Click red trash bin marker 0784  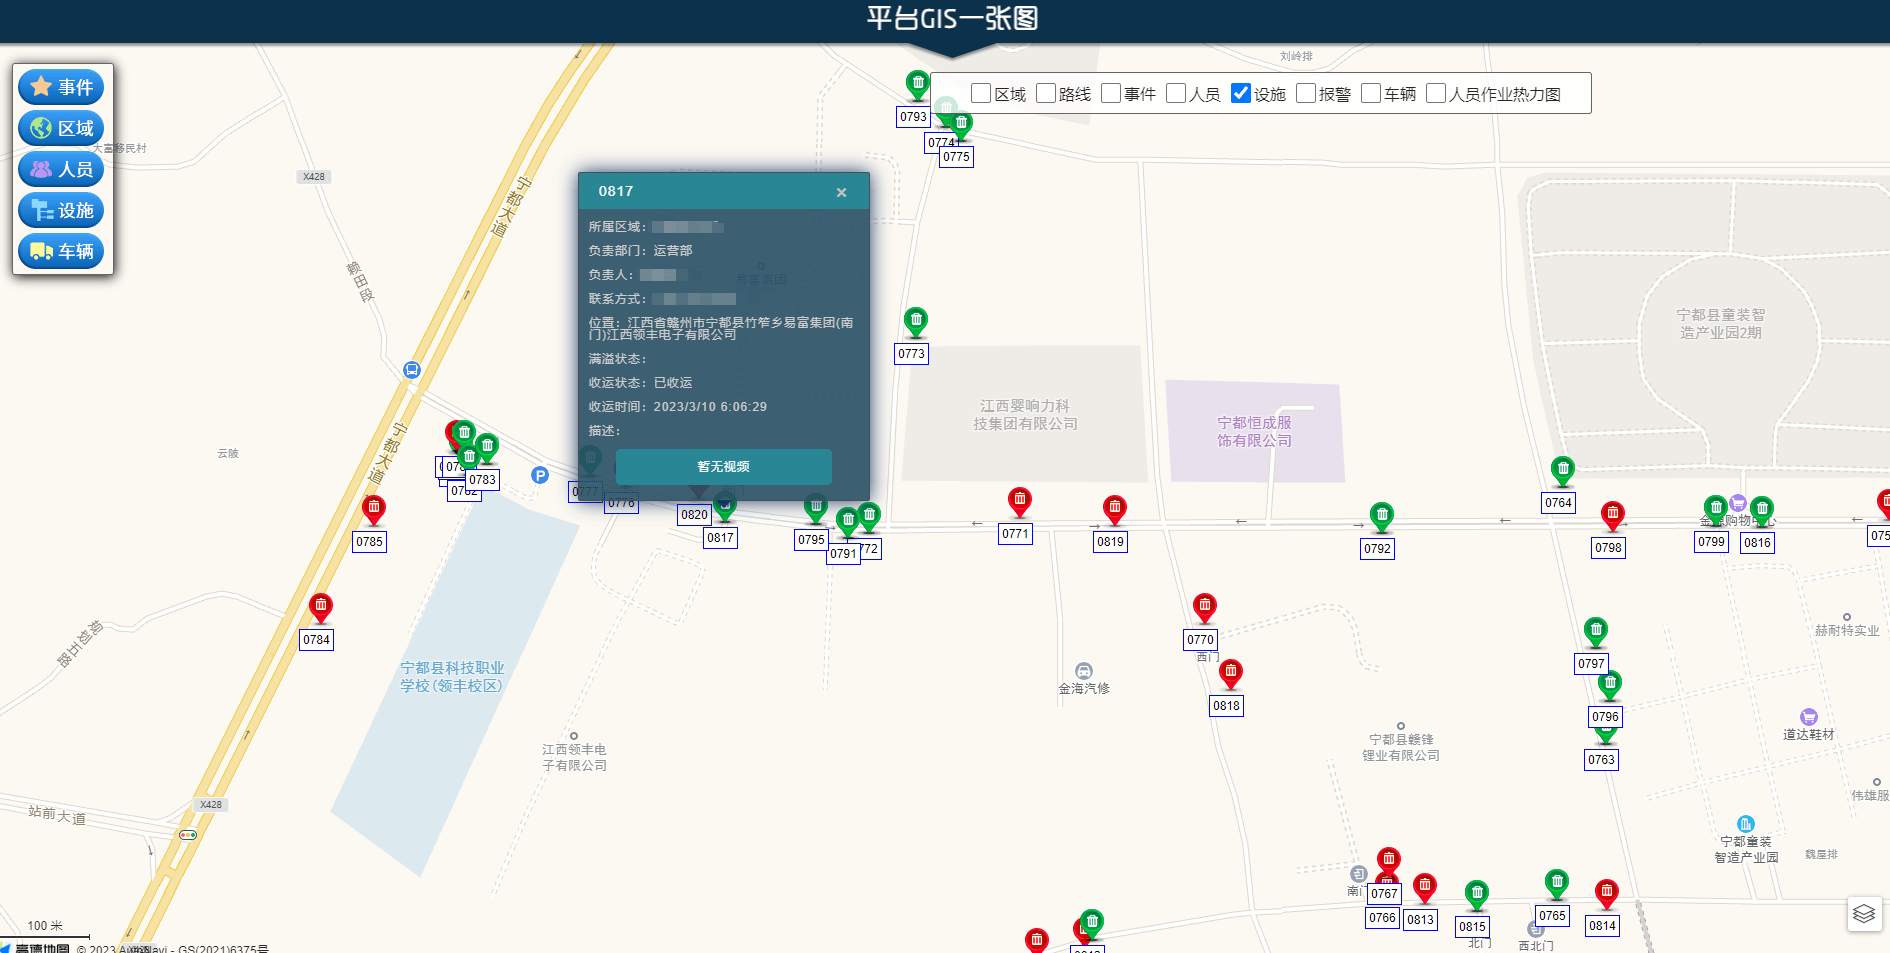(x=320, y=606)
